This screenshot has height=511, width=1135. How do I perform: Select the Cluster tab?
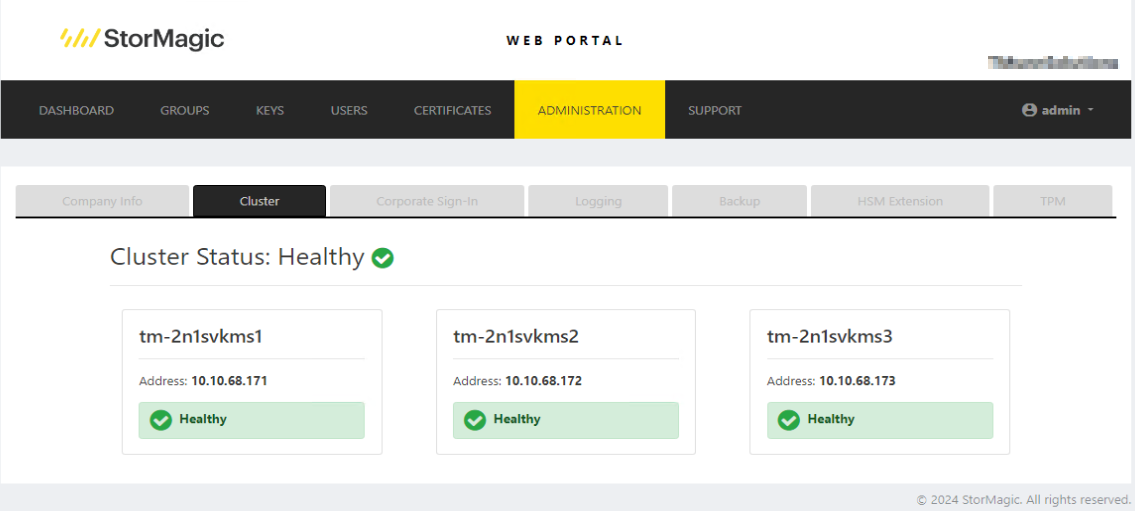pos(259,201)
